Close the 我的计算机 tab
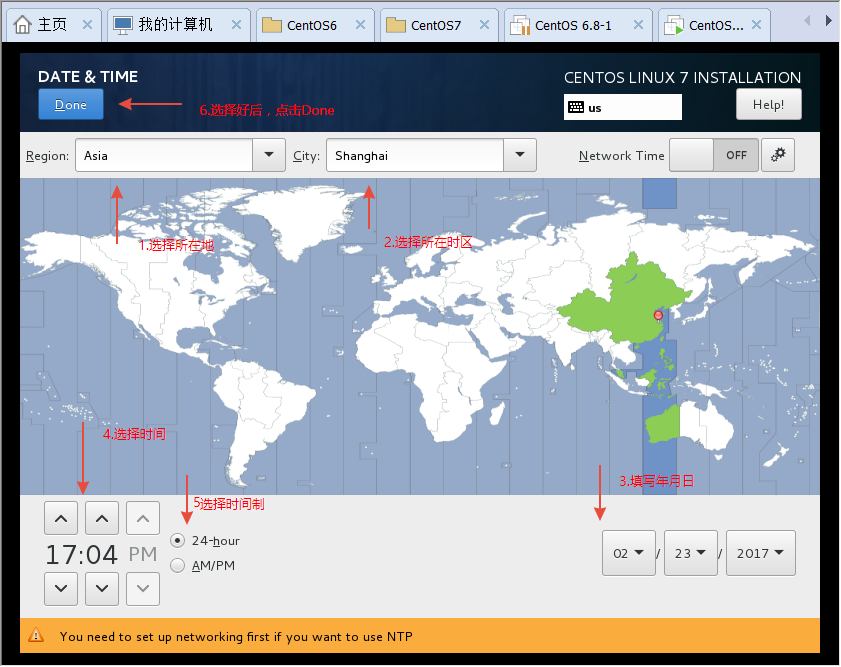The height and width of the screenshot is (667, 841). click(x=237, y=25)
